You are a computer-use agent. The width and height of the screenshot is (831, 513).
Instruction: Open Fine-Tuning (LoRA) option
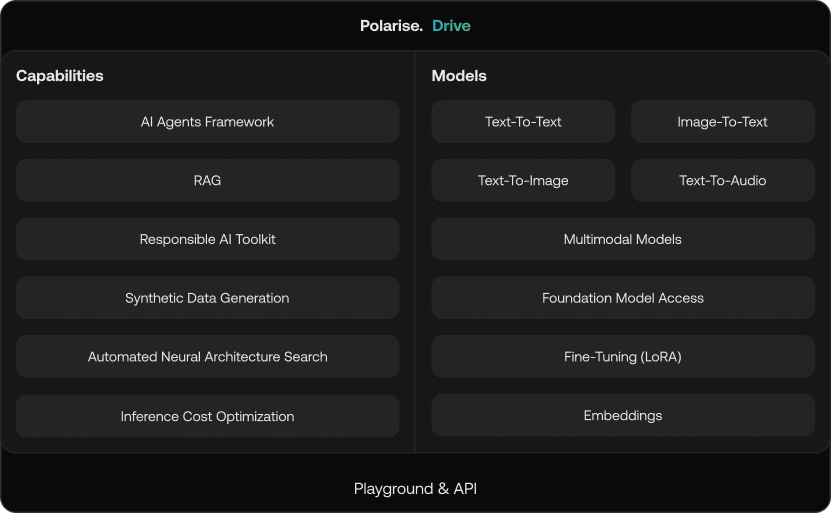tap(623, 357)
